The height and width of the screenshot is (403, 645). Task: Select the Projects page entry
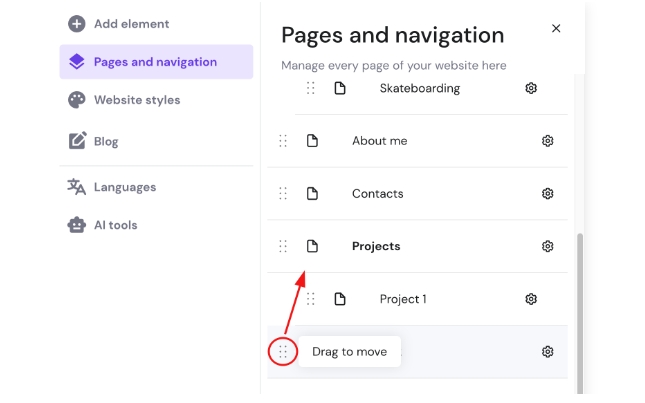click(376, 246)
